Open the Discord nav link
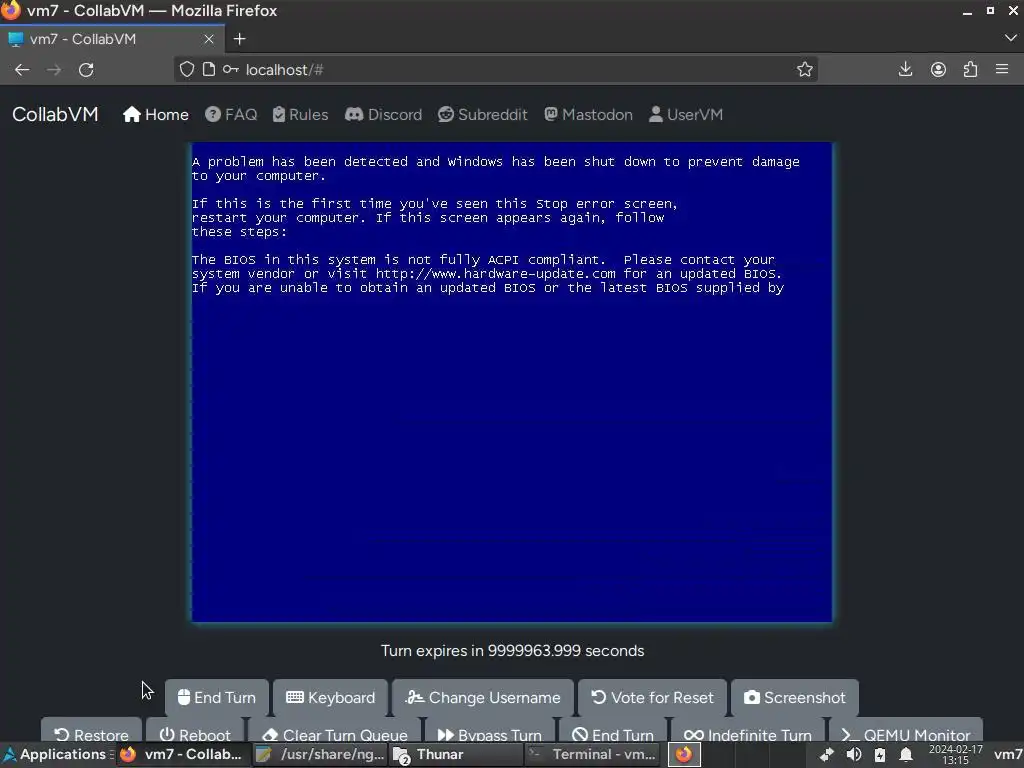 [383, 115]
